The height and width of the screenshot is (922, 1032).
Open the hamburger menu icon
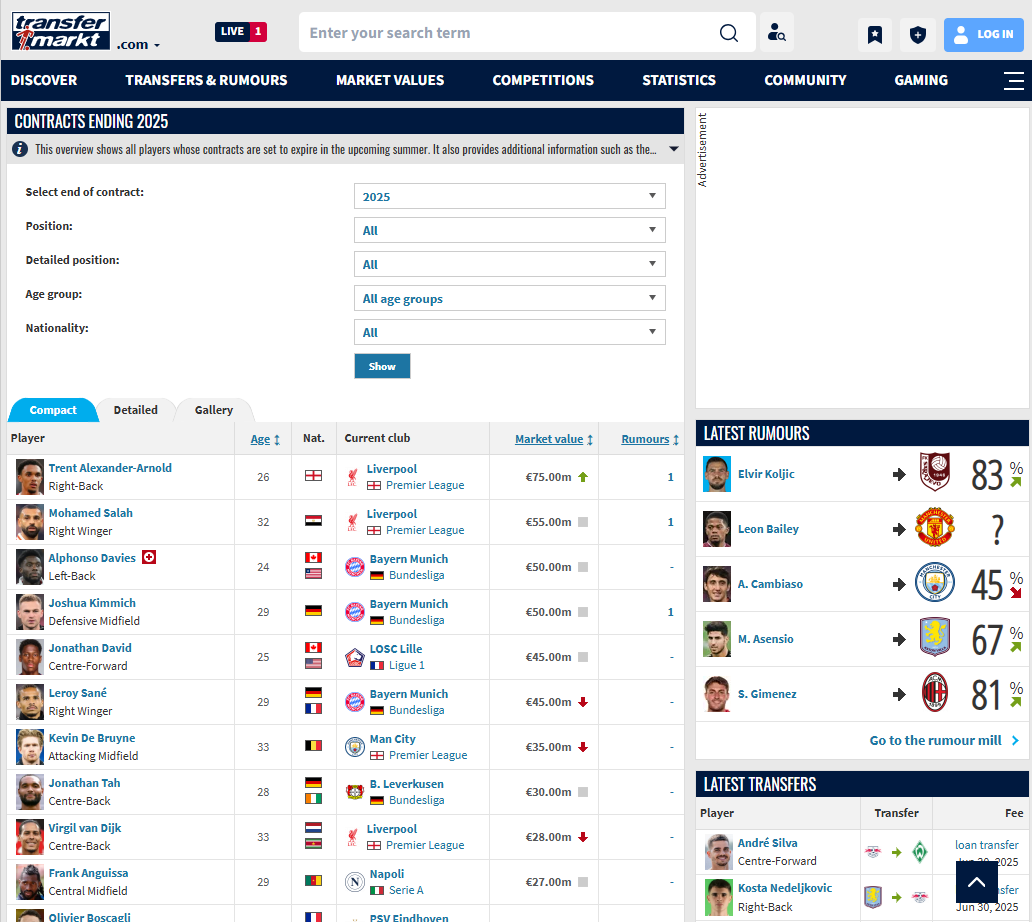click(1014, 80)
